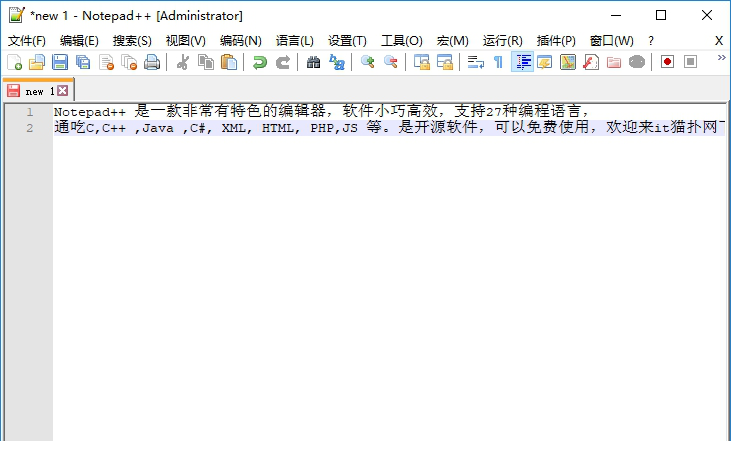Screen dimensions: 731x458
Task: Open the 窗口(W) menu
Action: [x=611, y=41]
